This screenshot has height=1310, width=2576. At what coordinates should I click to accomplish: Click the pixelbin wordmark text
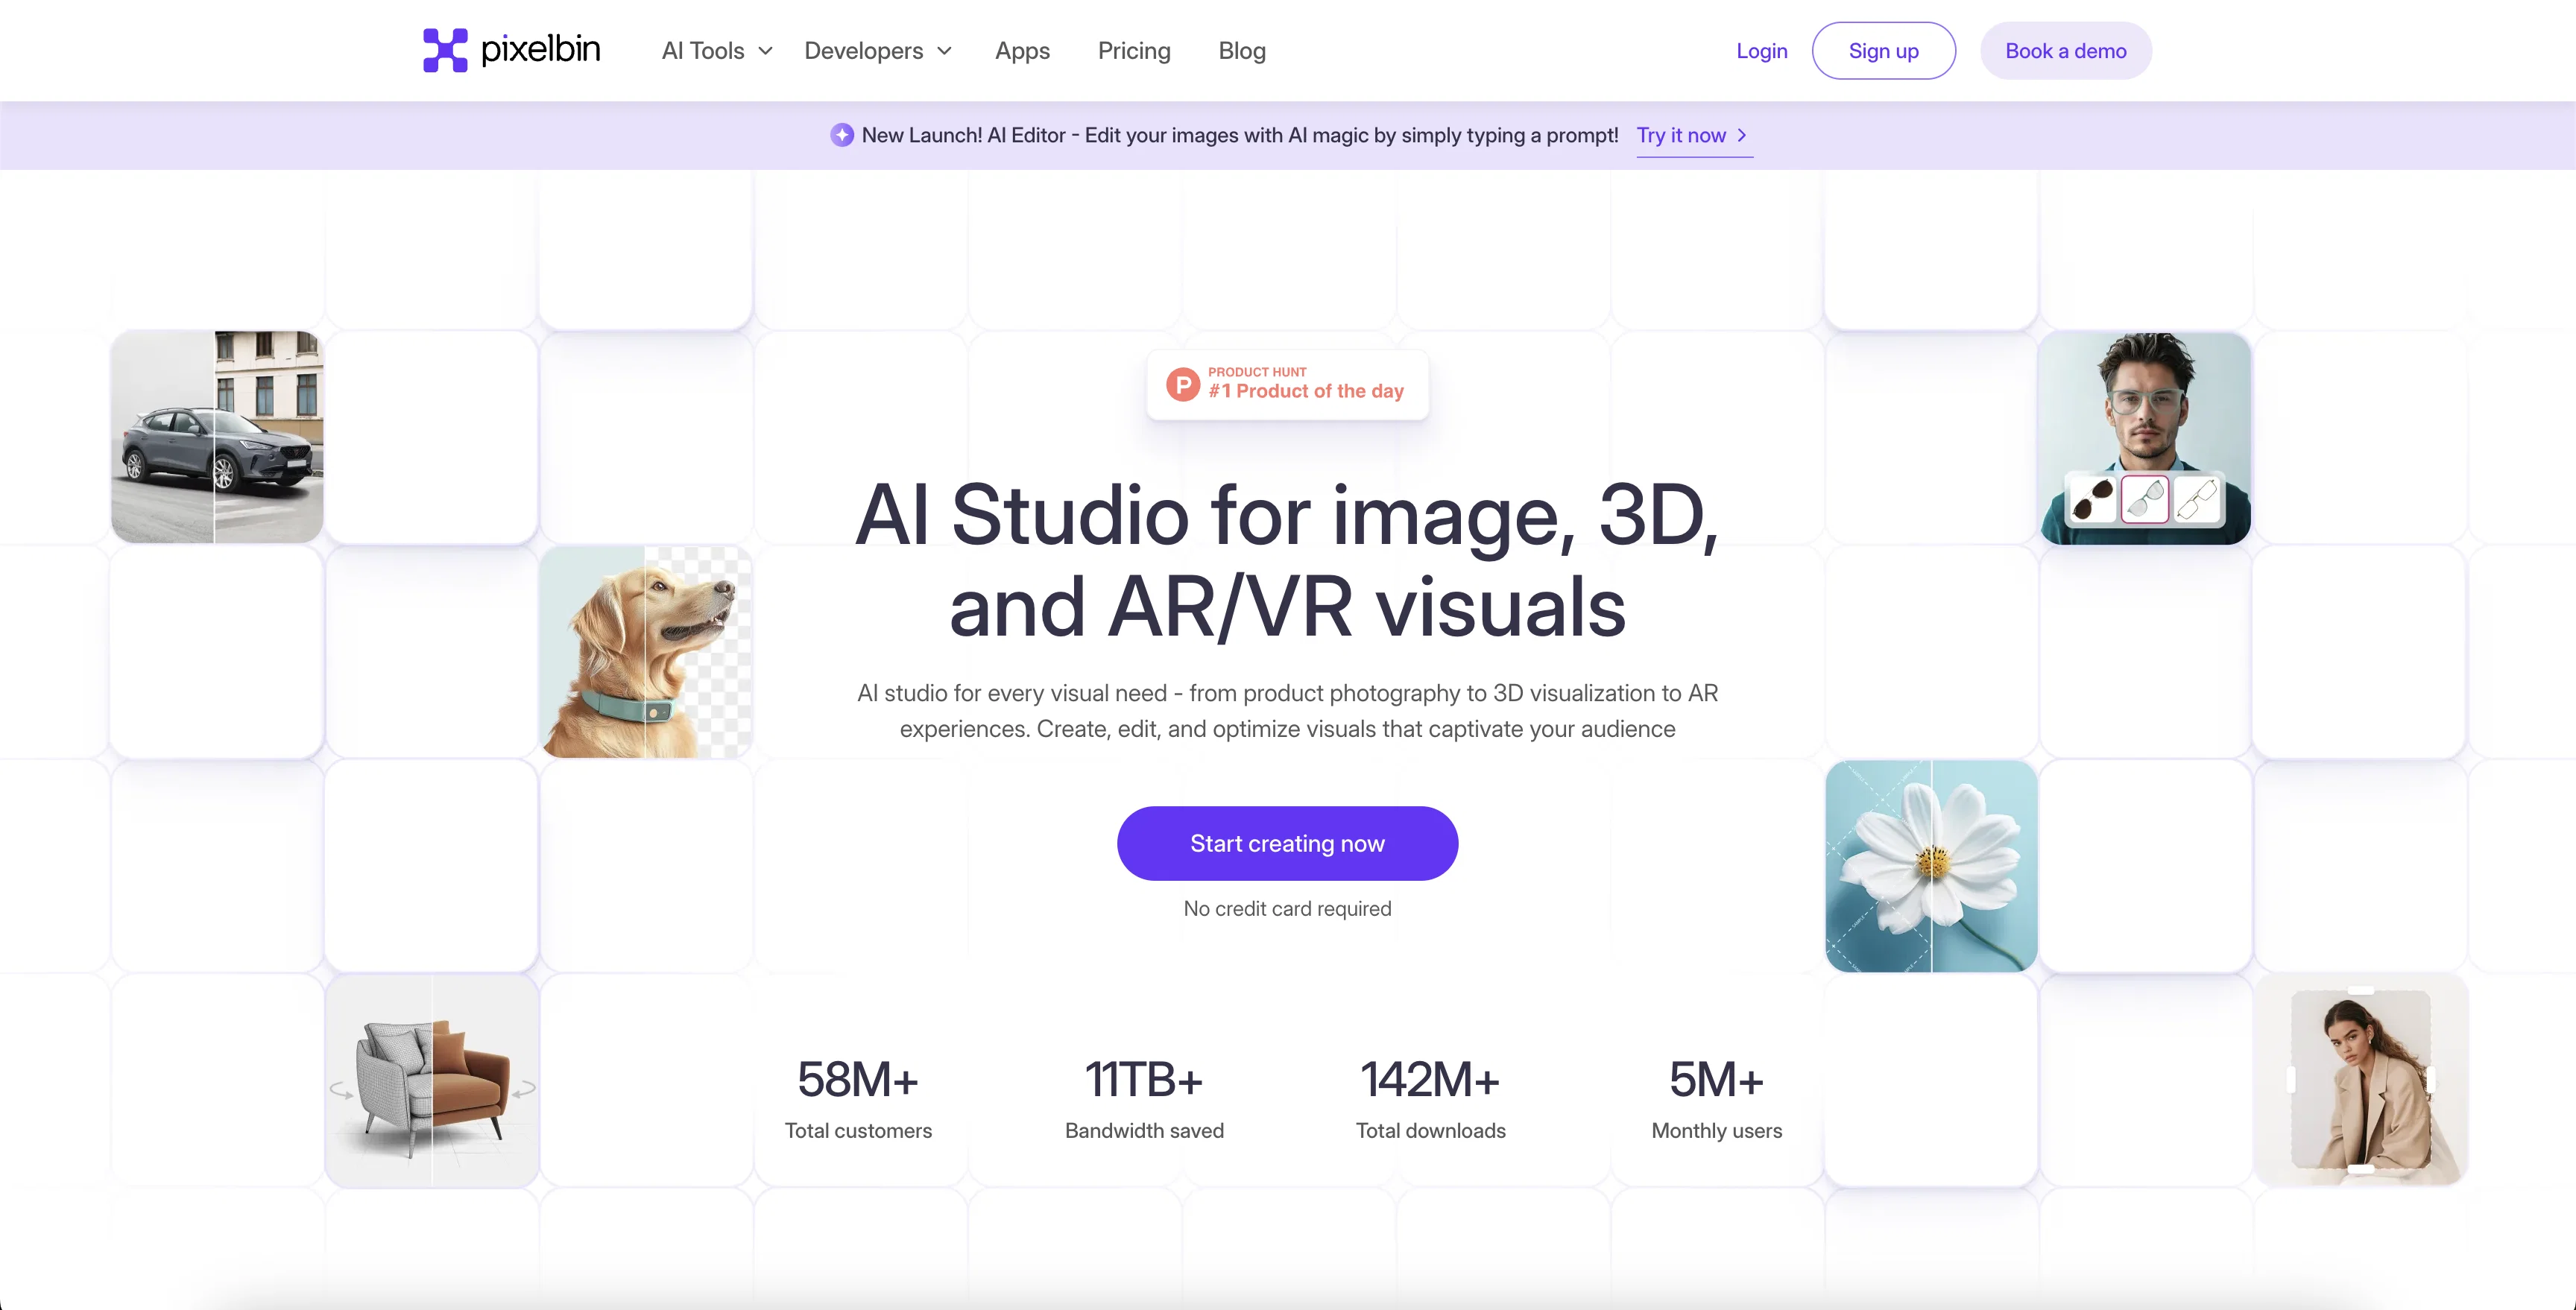(x=540, y=49)
